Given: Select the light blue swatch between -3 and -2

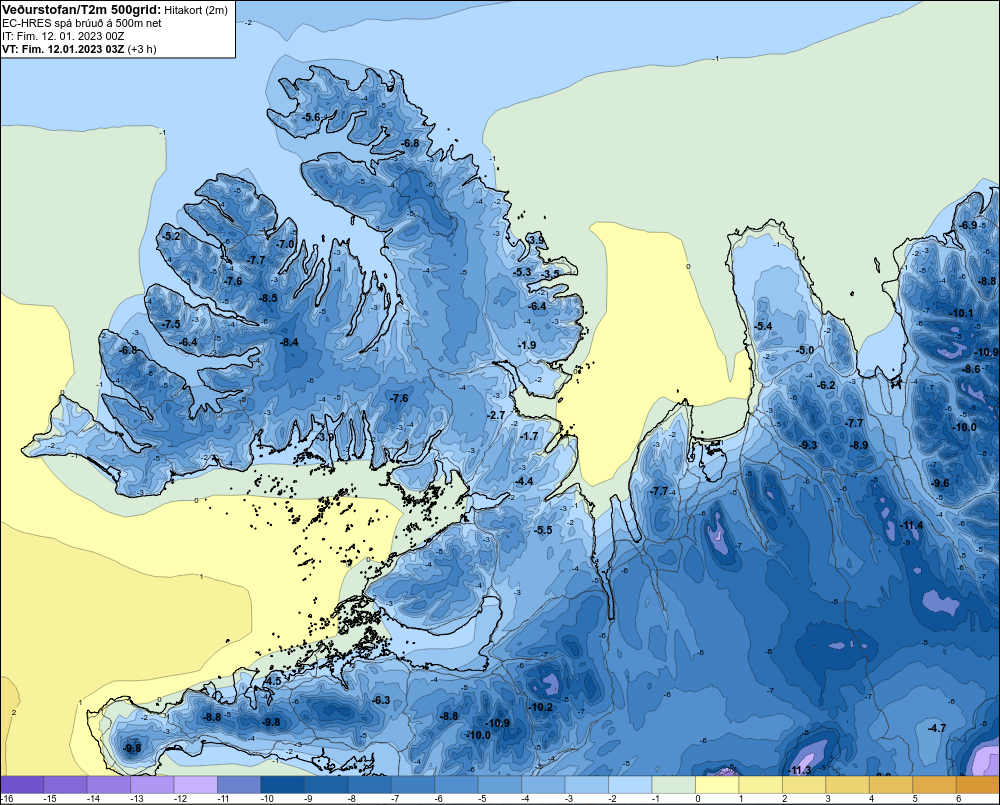Looking at the screenshot, I should [x=587, y=785].
